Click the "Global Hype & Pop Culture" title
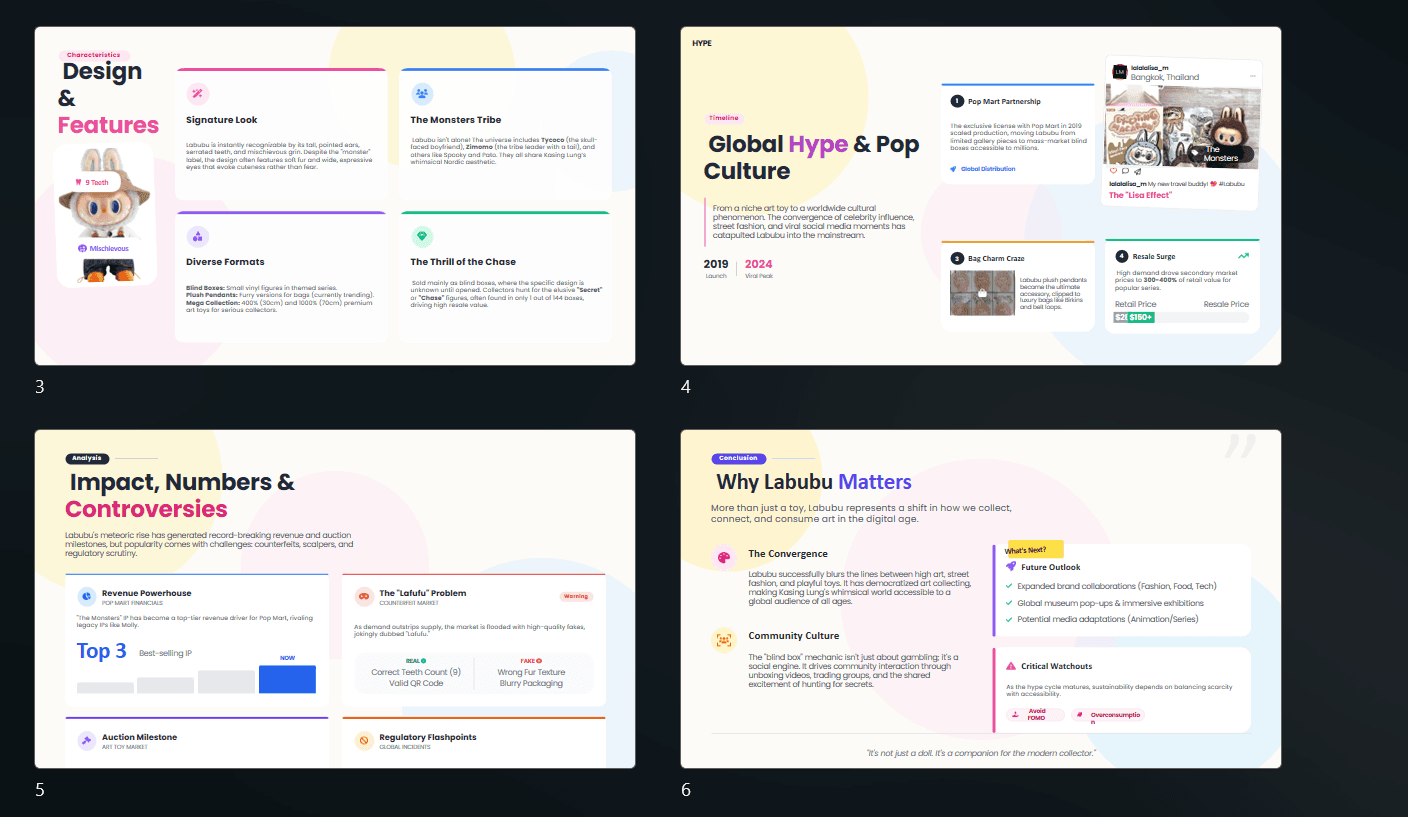Image resolution: width=1408 pixels, height=817 pixels. [x=812, y=157]
